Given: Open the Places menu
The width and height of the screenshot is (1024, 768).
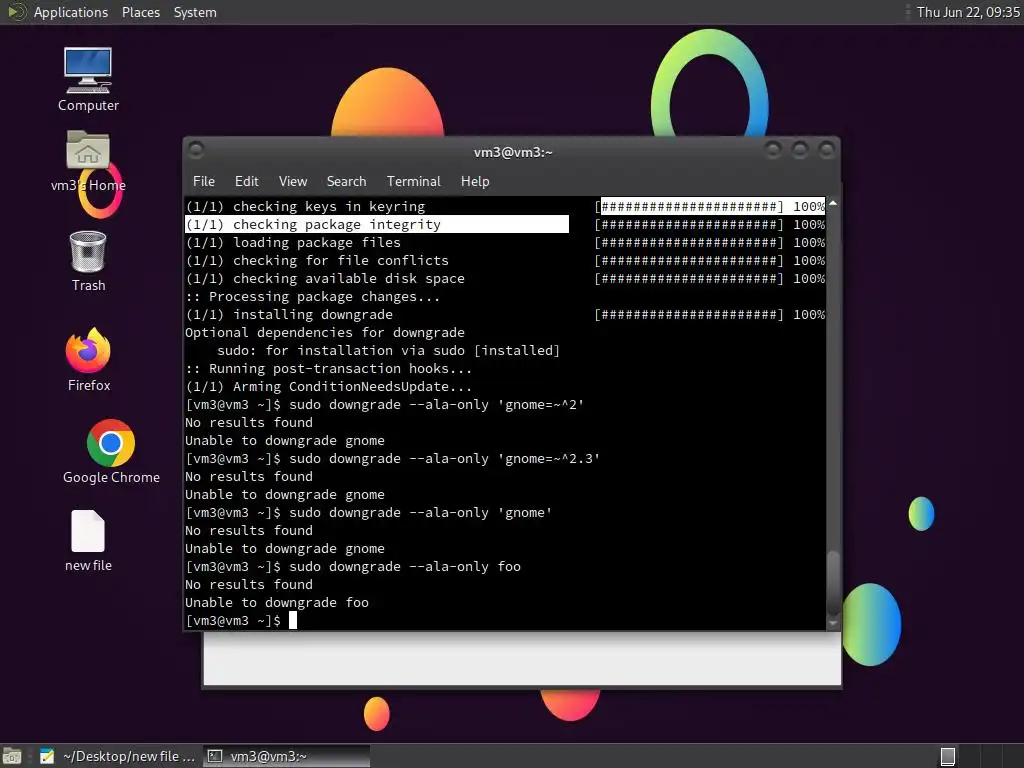Looking at the screenshot, I should (x=140, y=12).
